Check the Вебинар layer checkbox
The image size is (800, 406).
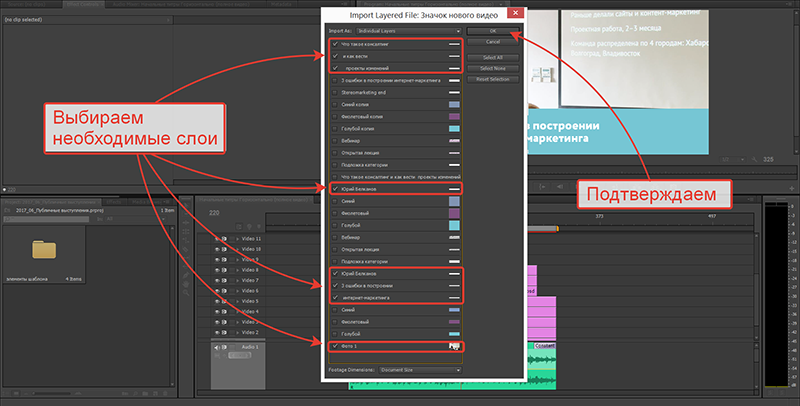334,141
